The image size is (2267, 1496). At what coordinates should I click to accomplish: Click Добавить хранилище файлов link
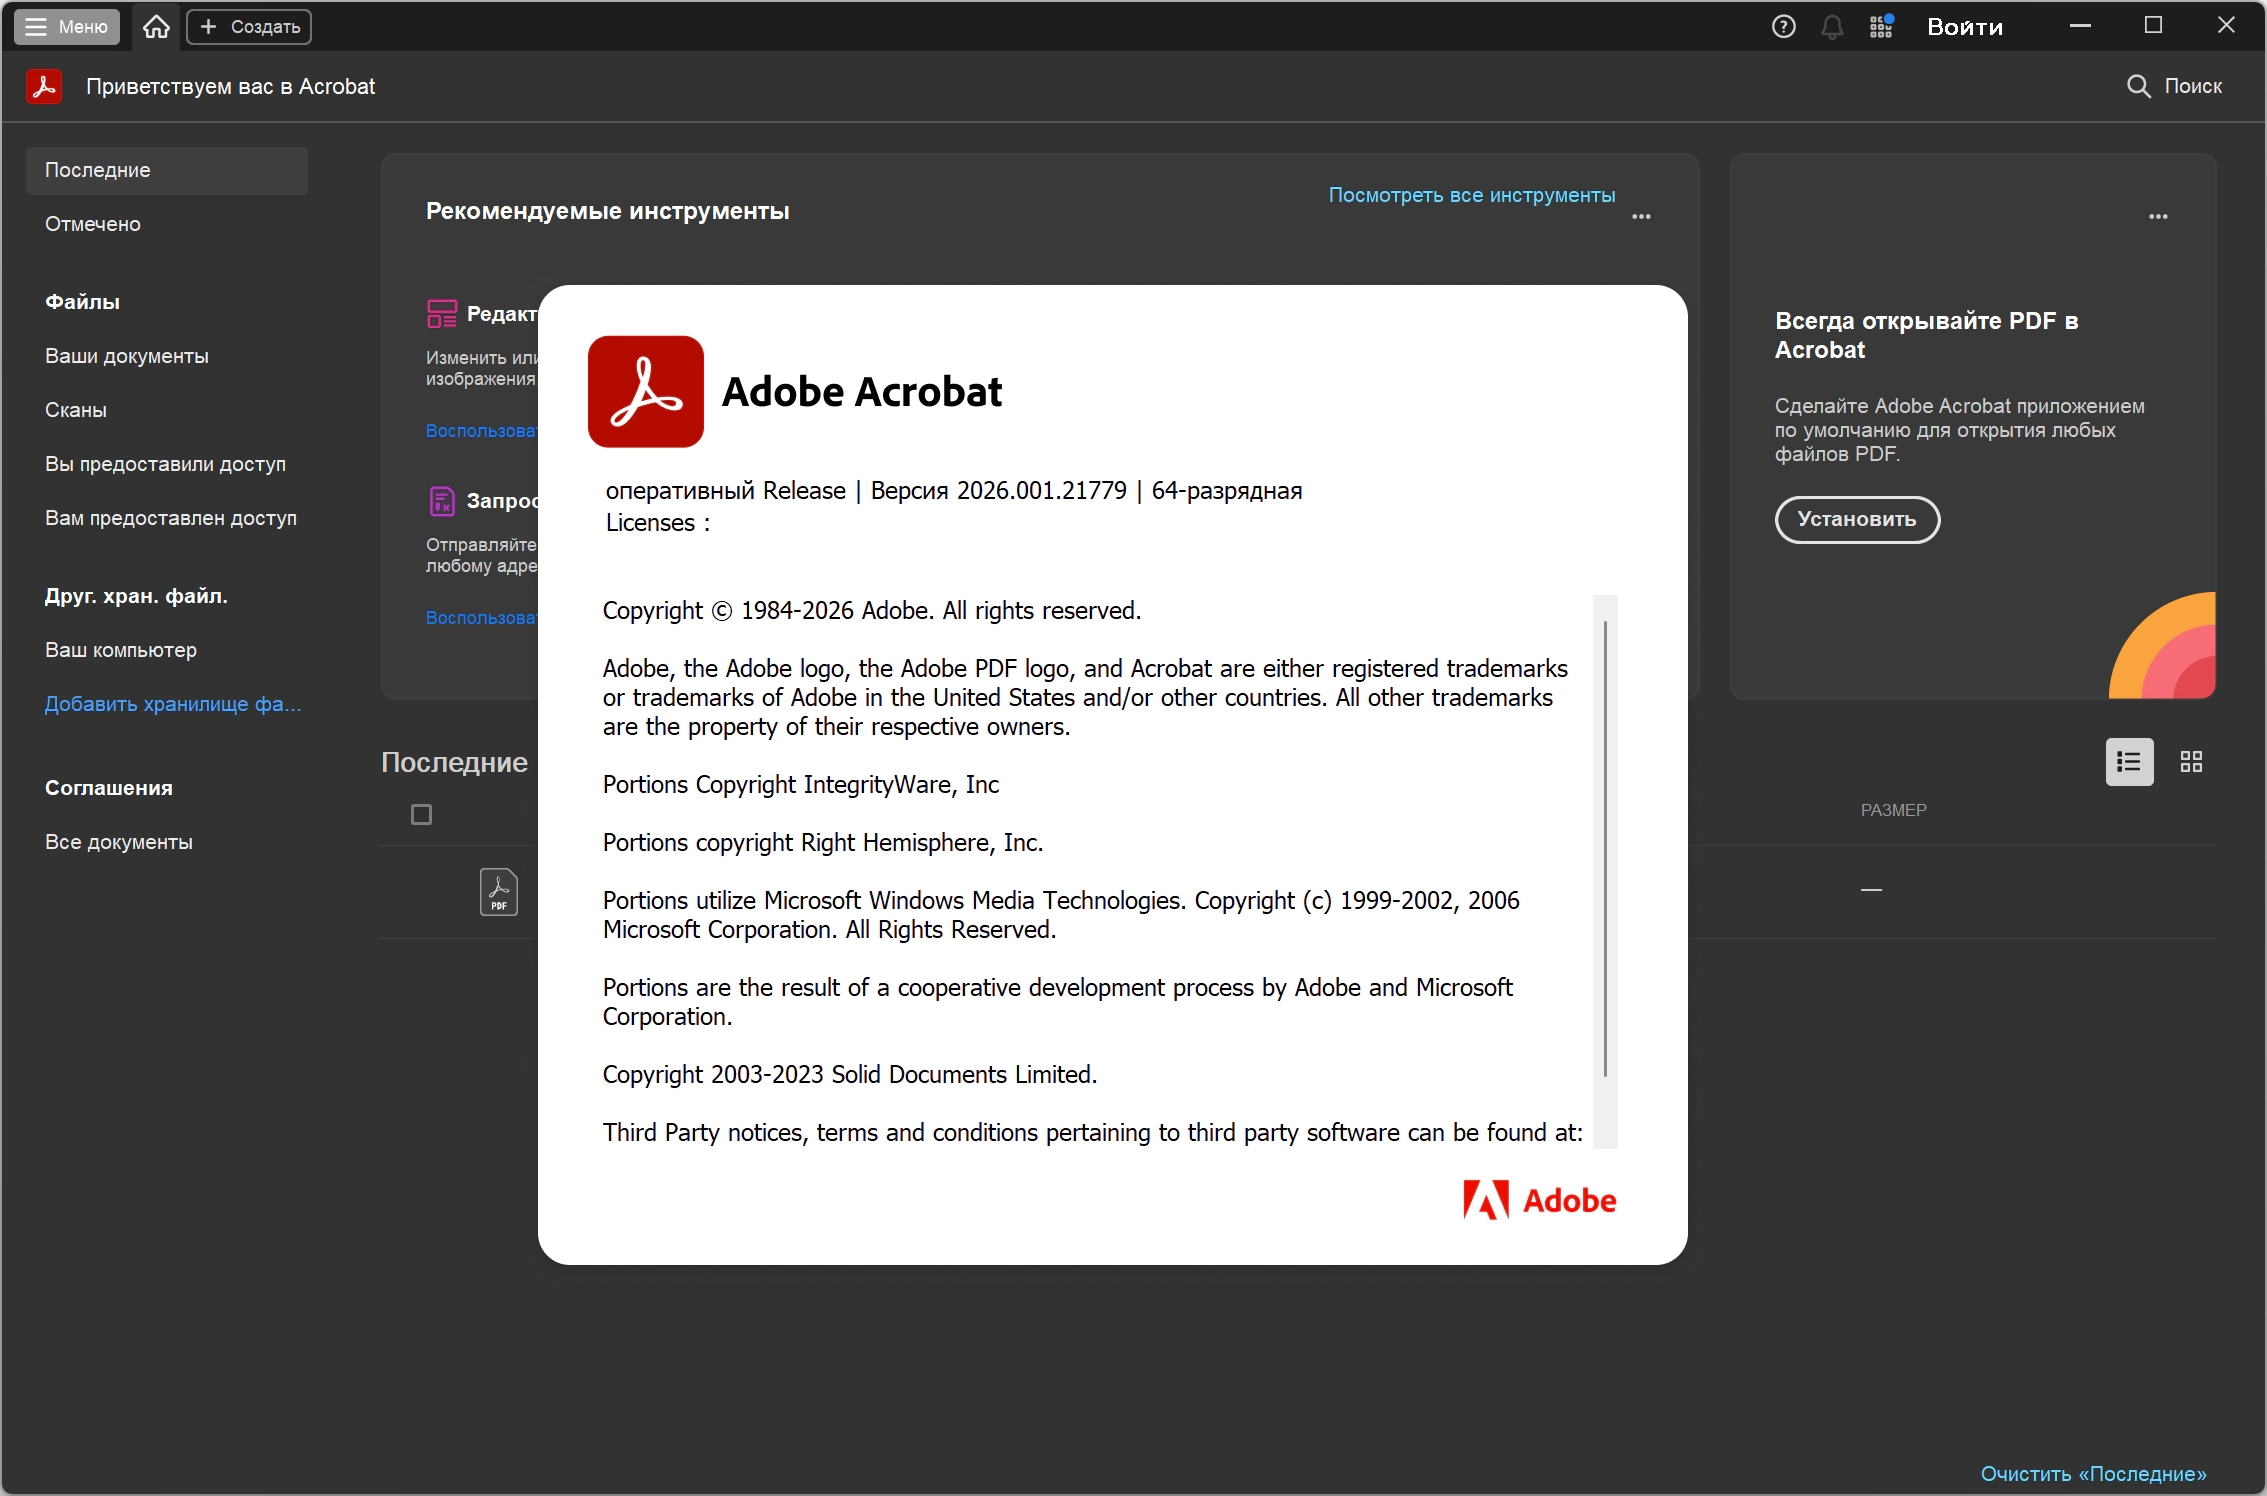tap(173, 704)
